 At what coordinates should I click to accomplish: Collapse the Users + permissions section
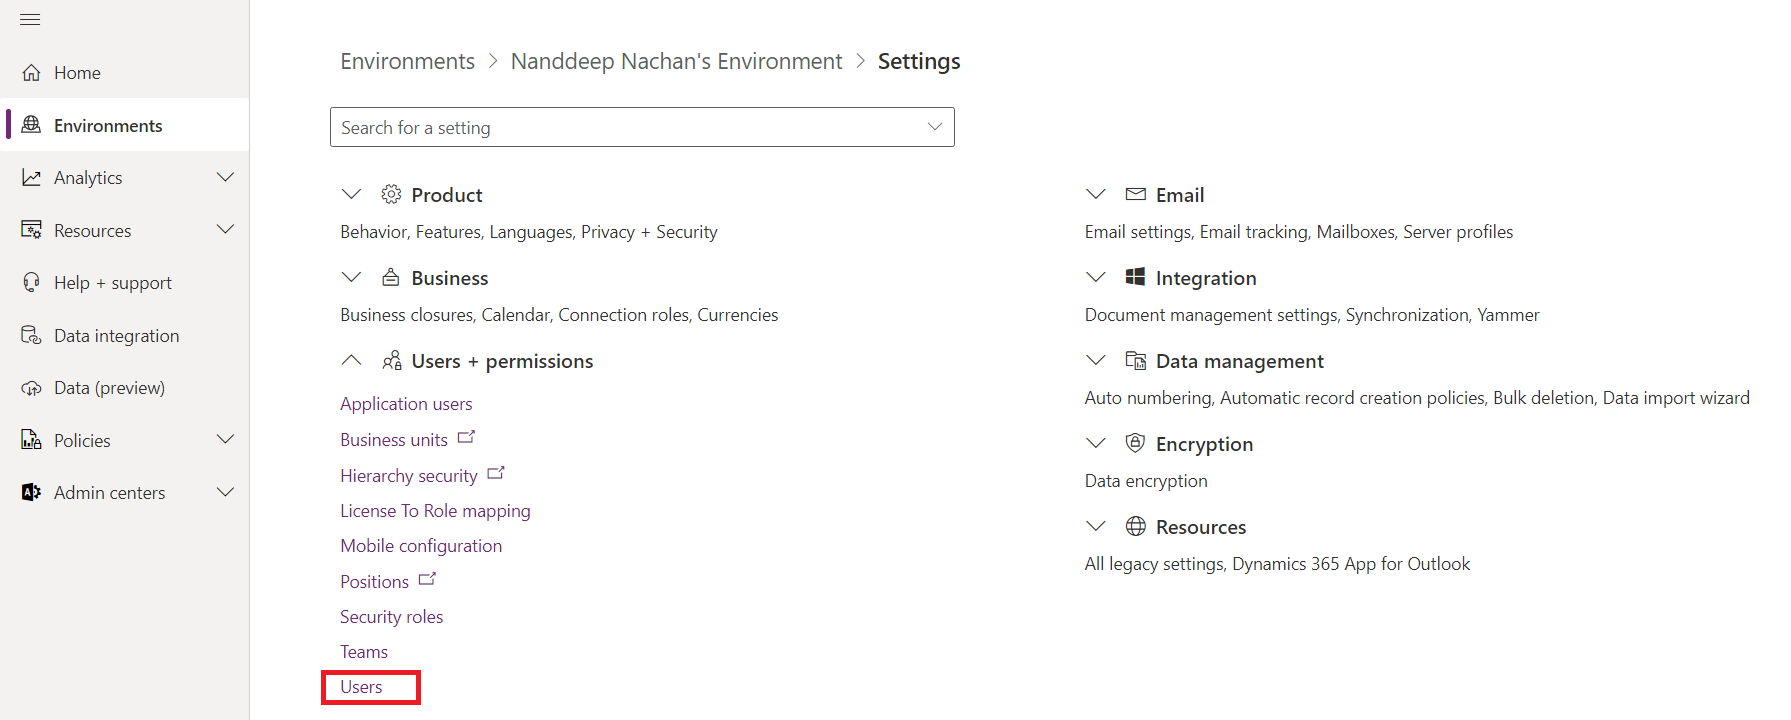351,360
